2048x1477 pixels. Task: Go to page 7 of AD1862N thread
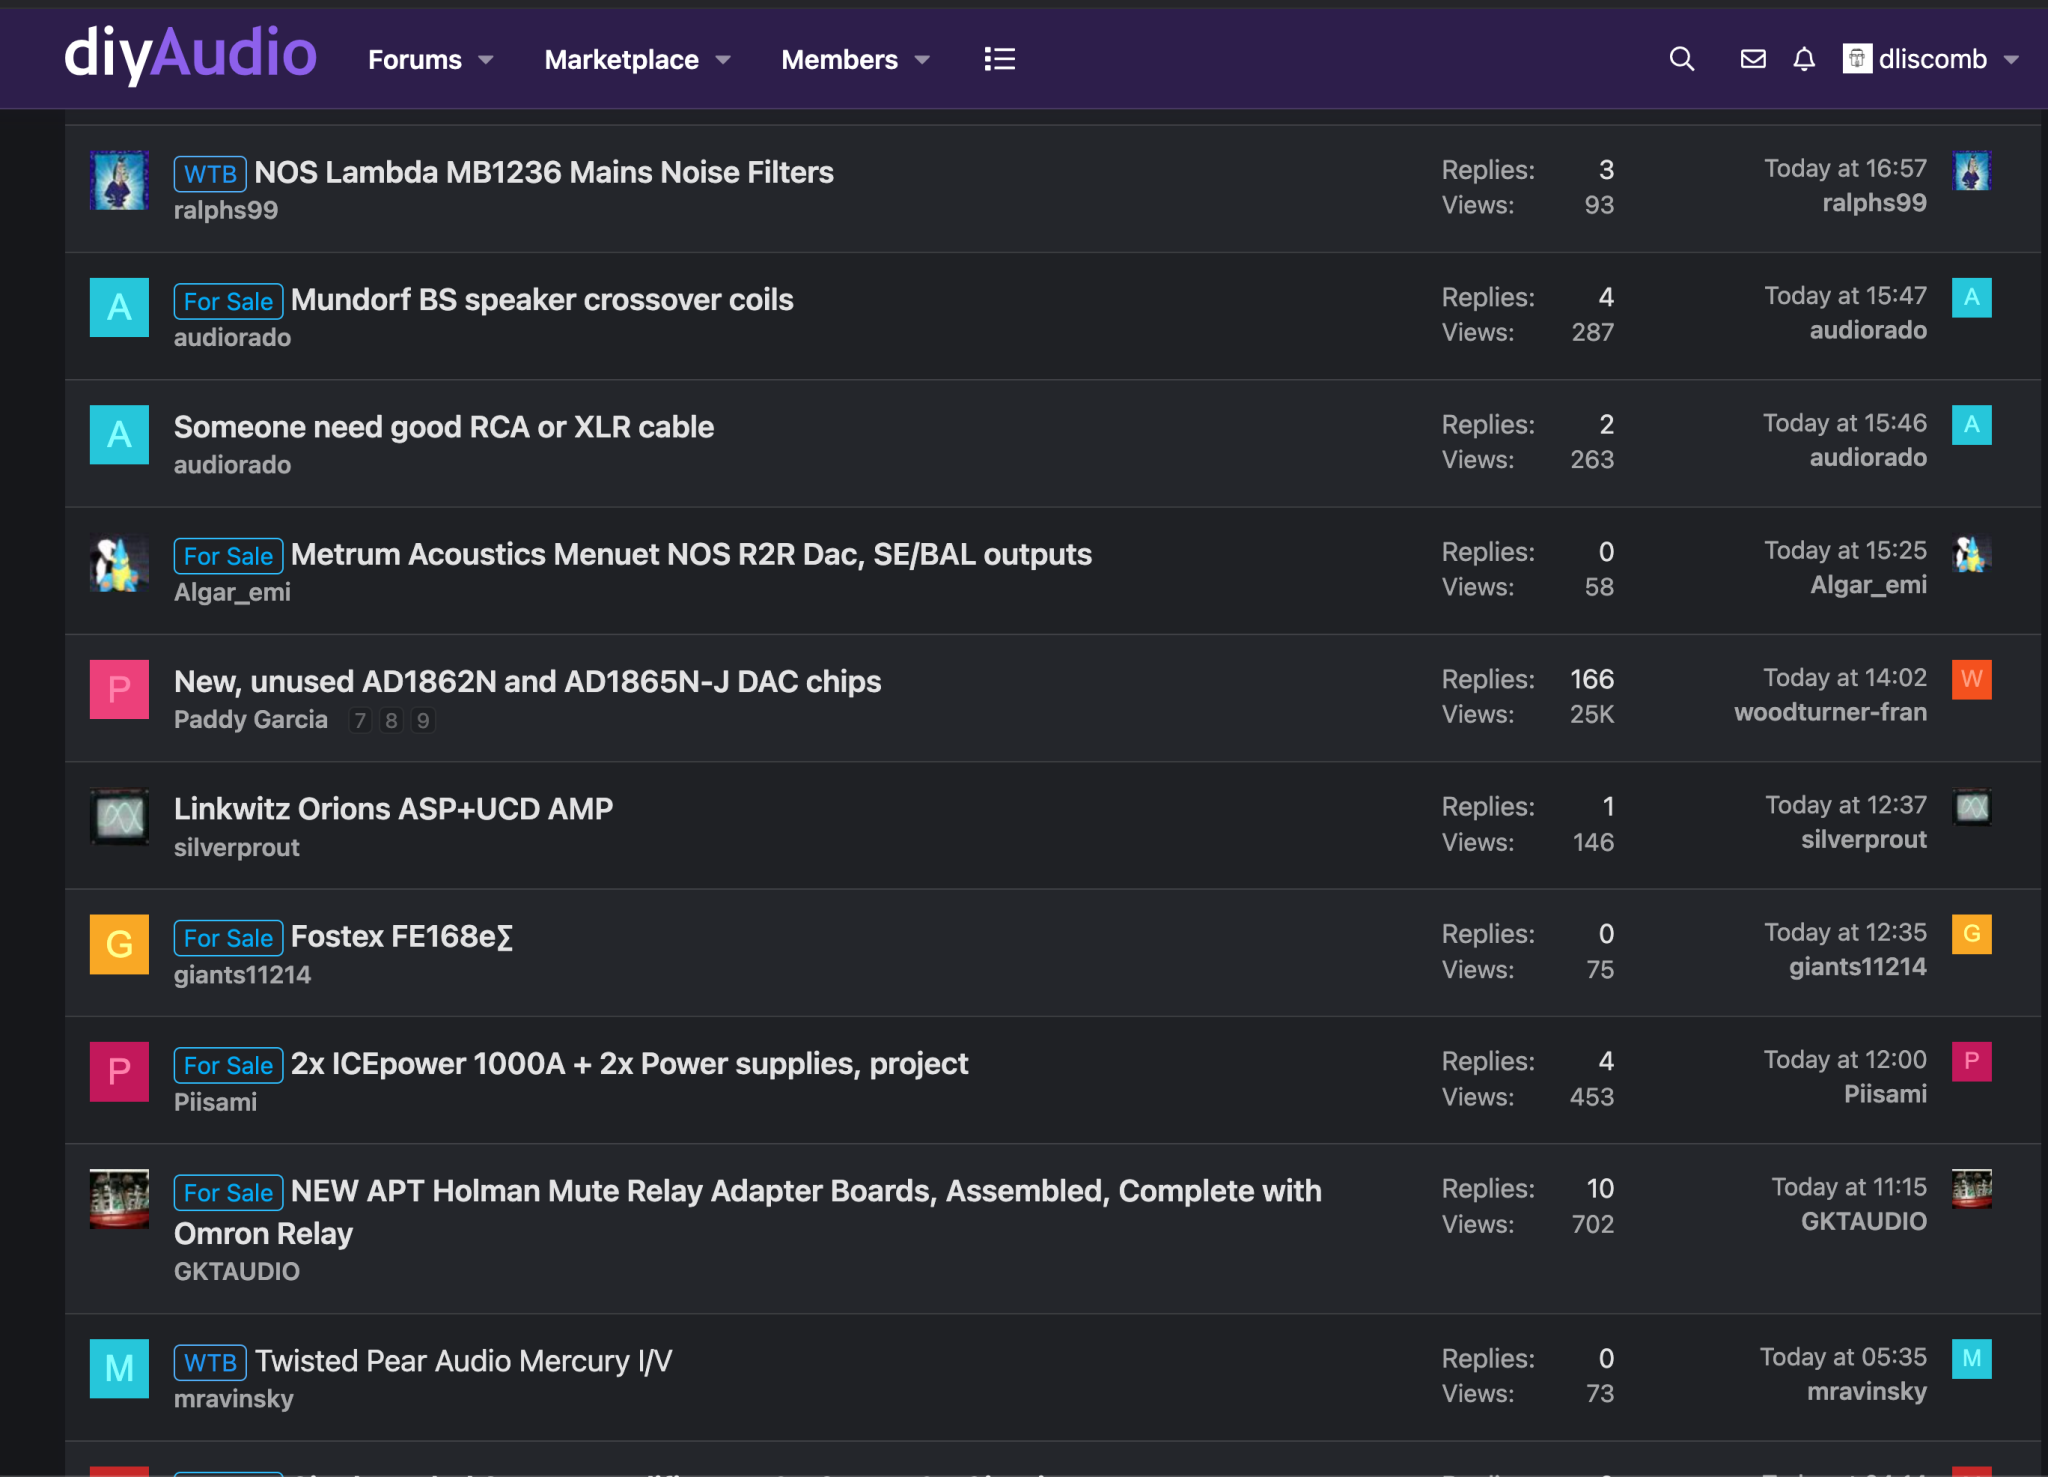tap(360, 720)
